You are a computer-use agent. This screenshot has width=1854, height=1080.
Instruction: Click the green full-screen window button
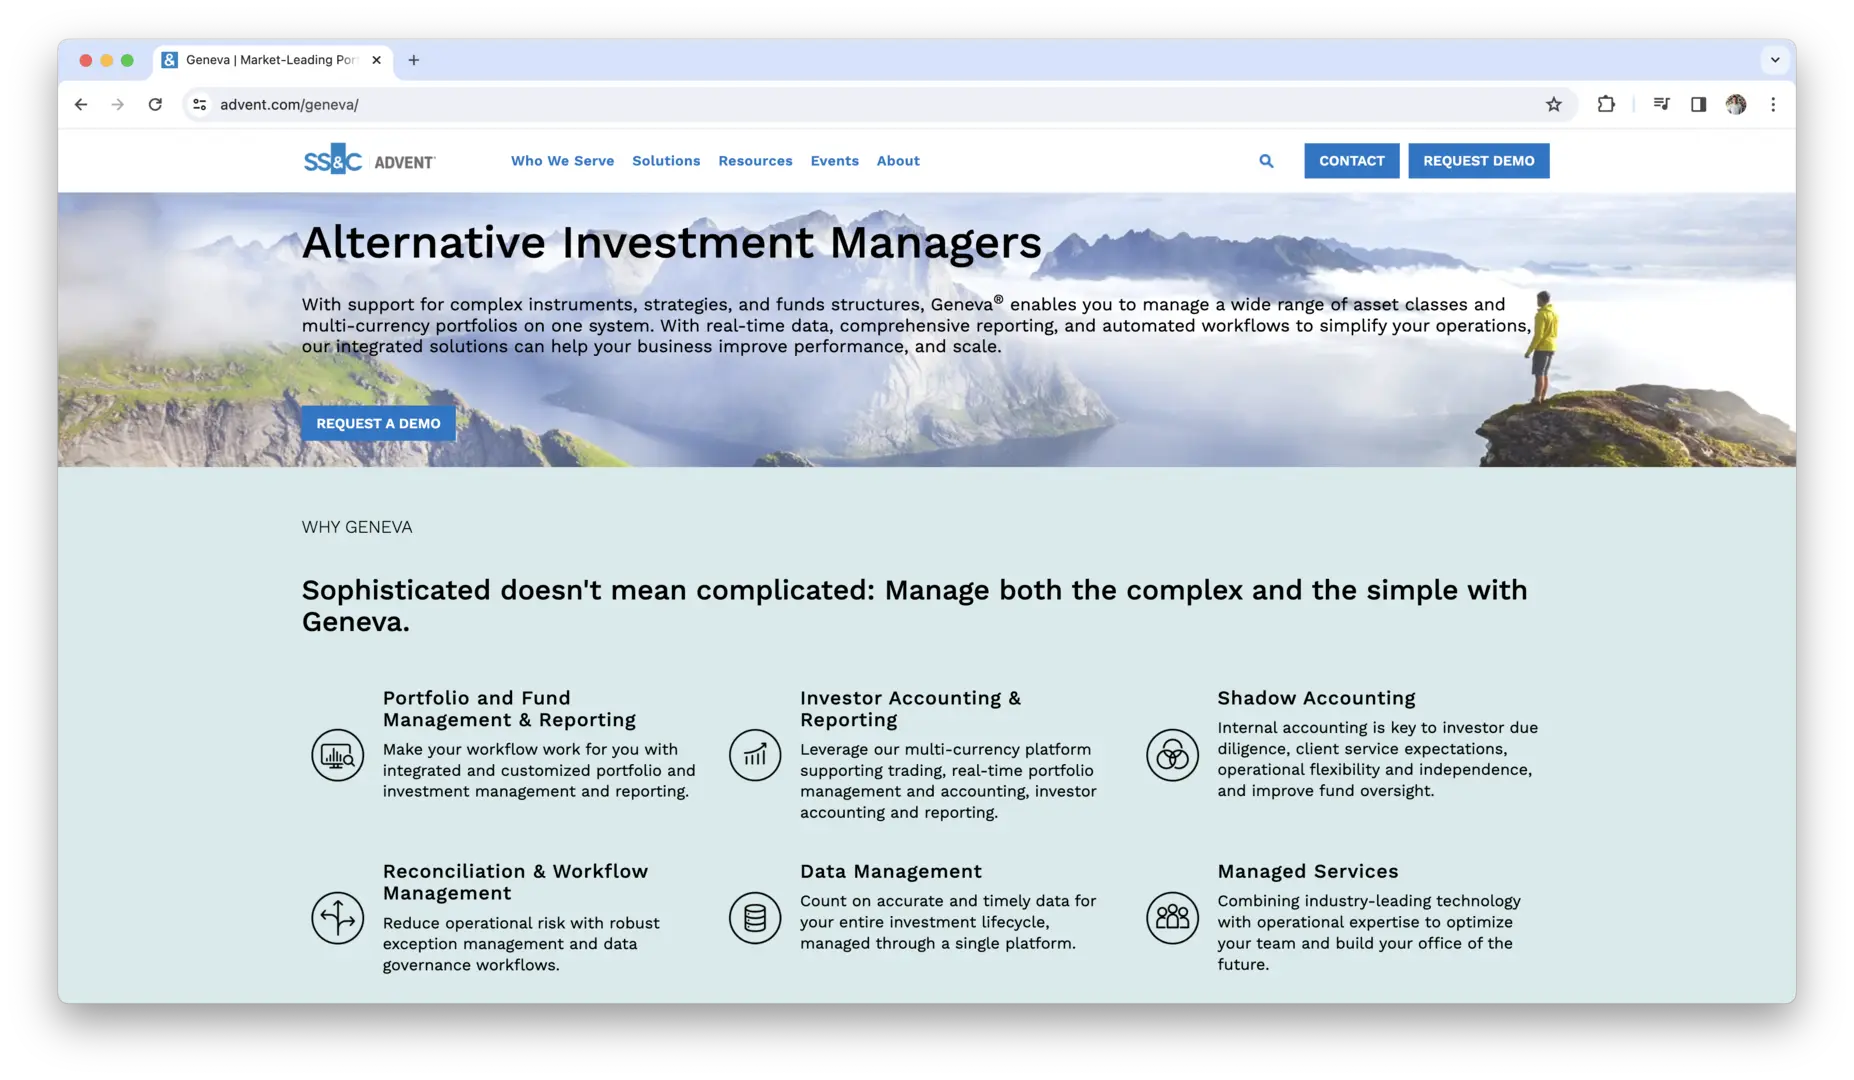127,60
